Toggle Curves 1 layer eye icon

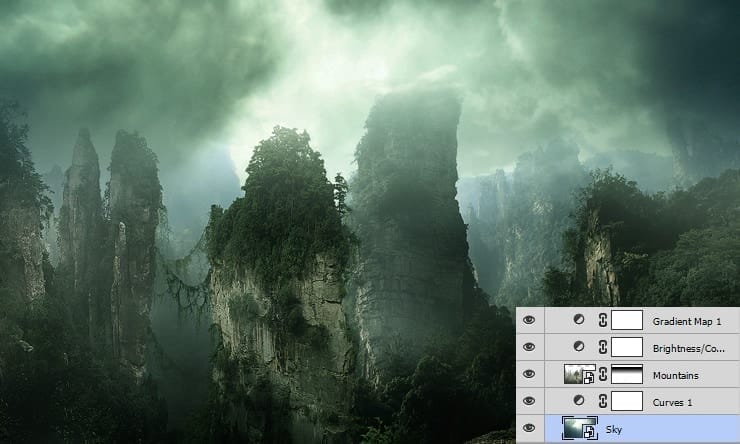coord(529,401)
